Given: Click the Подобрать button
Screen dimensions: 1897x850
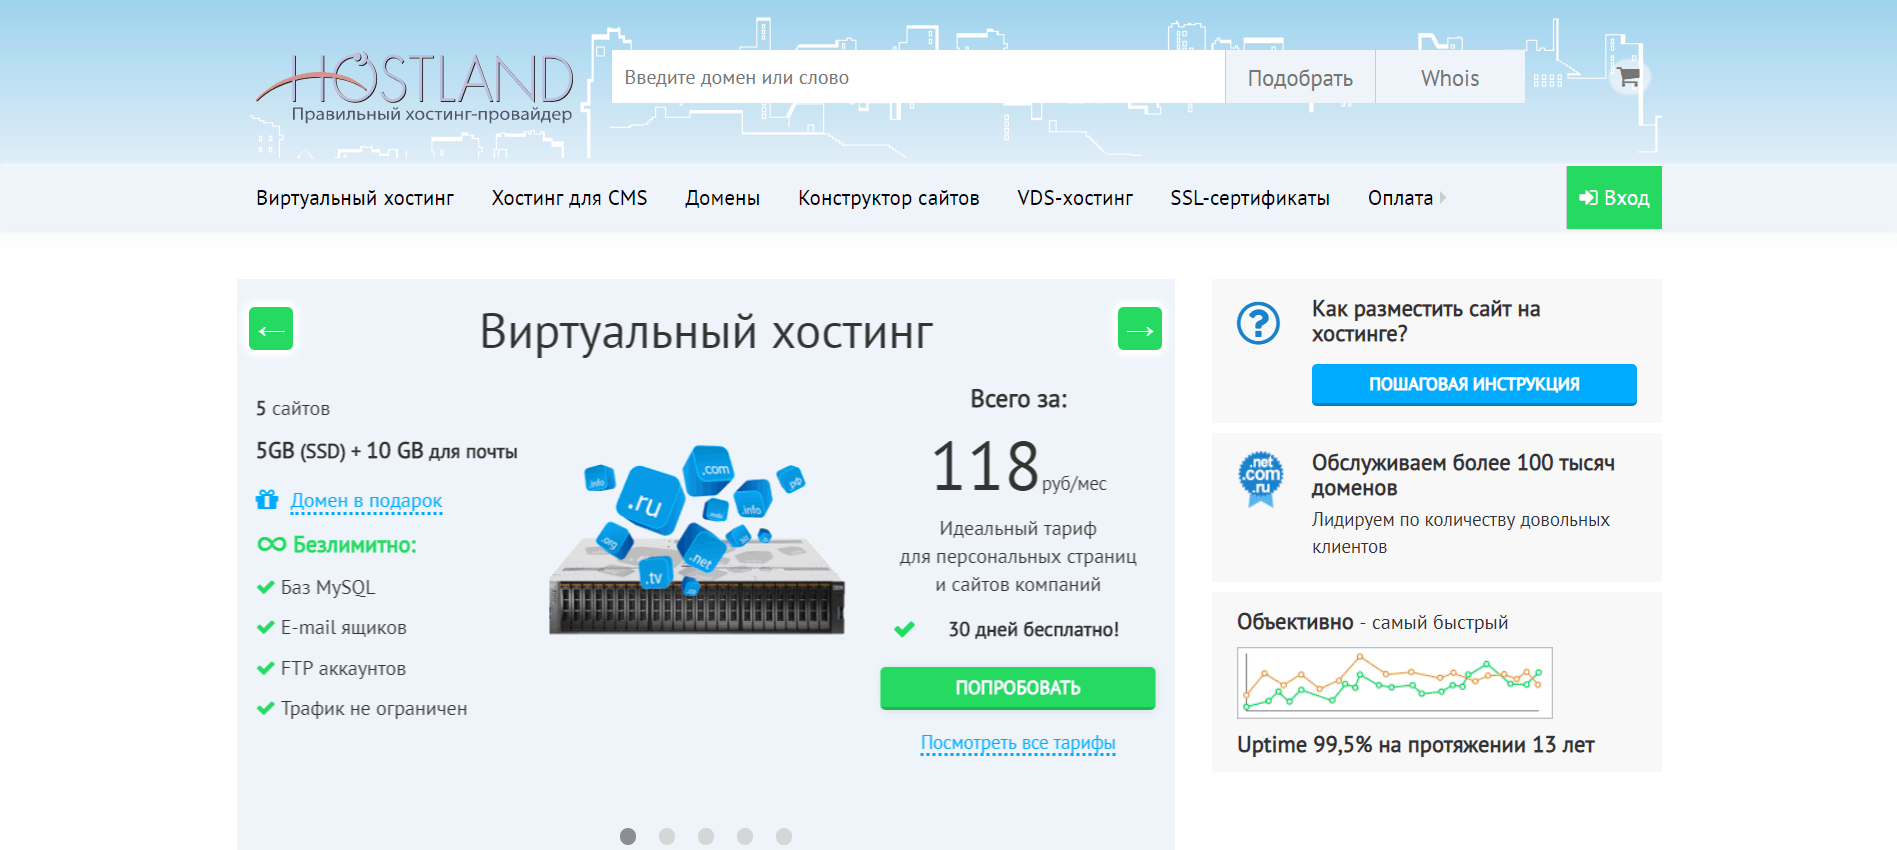Looking at the screenshot, I should (x=1300, y=77).
